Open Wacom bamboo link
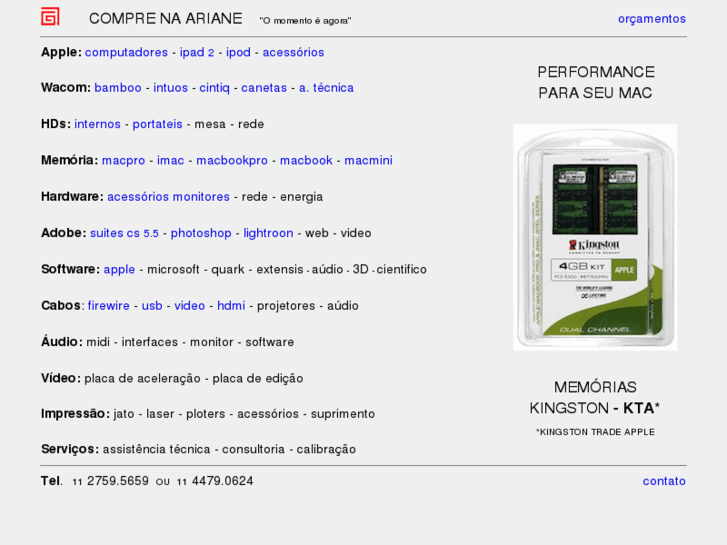Screen dimensions: 727x545 pos(118,88)
